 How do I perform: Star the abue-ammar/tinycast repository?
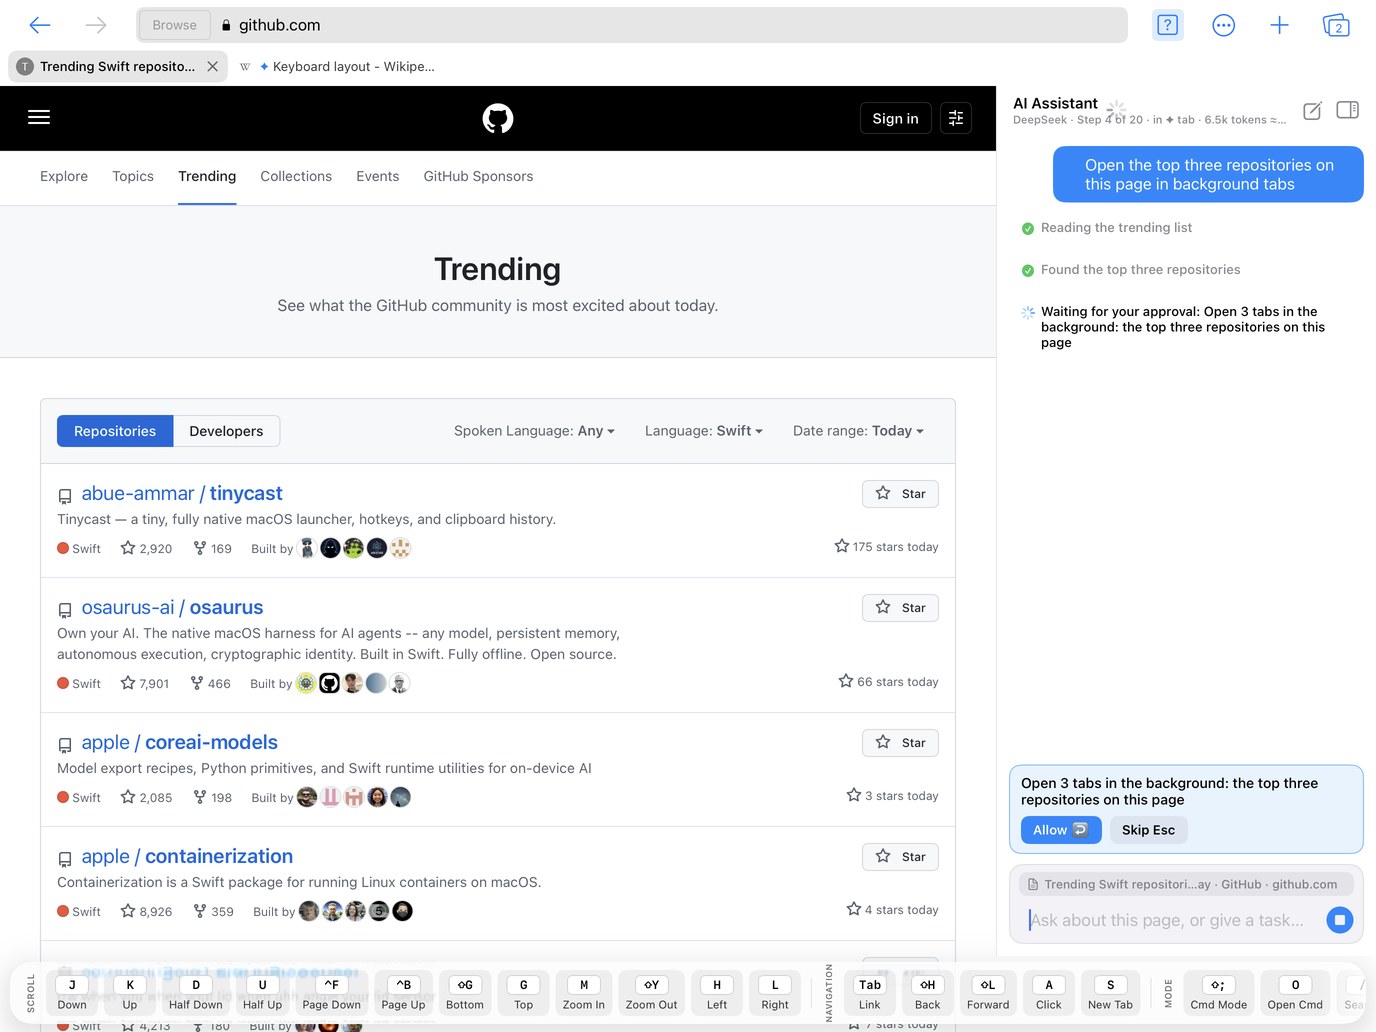pos(900,494)
